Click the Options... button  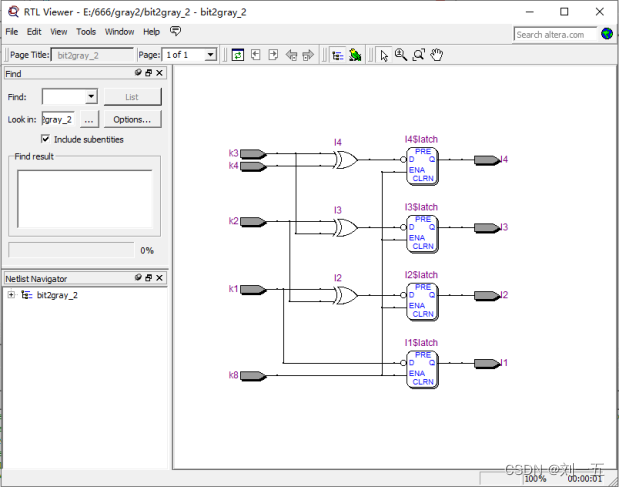pyautogui.click(x=132, y=119)
